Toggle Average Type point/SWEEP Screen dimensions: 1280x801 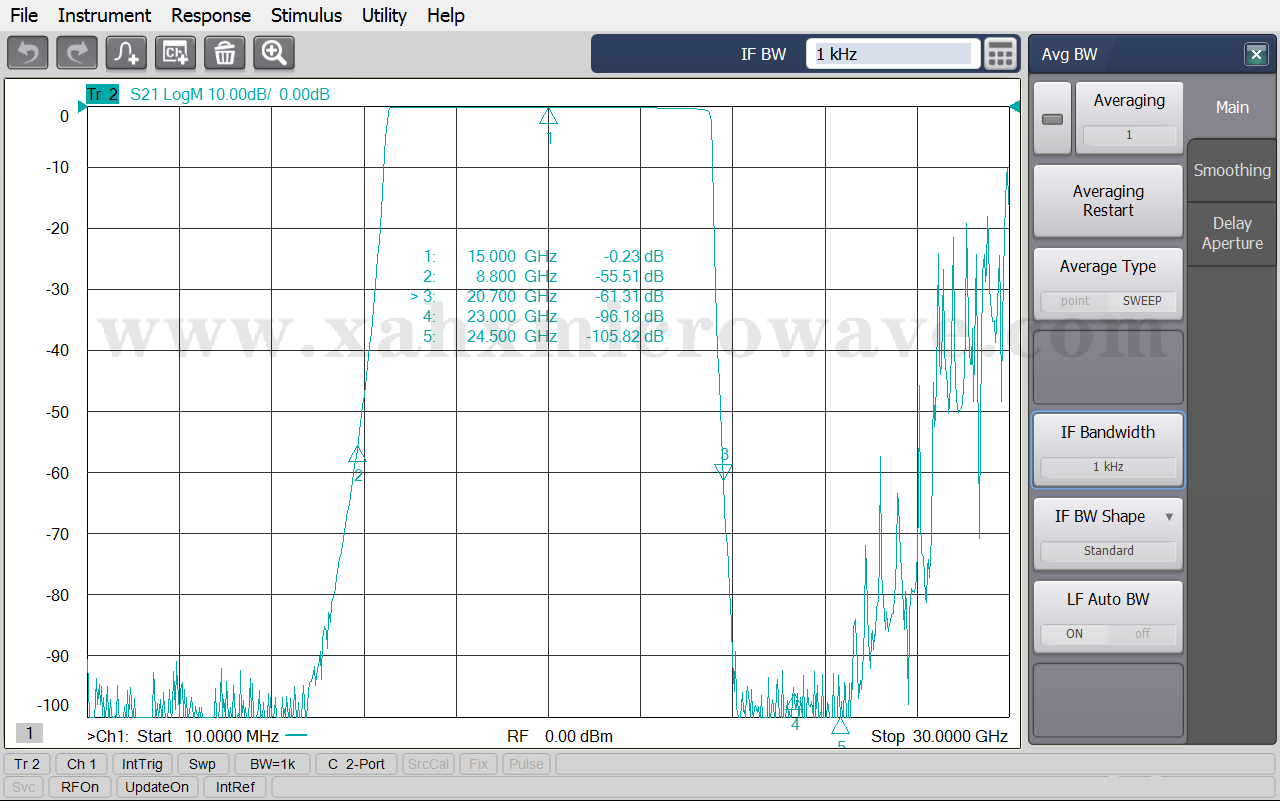[1108, 284]
